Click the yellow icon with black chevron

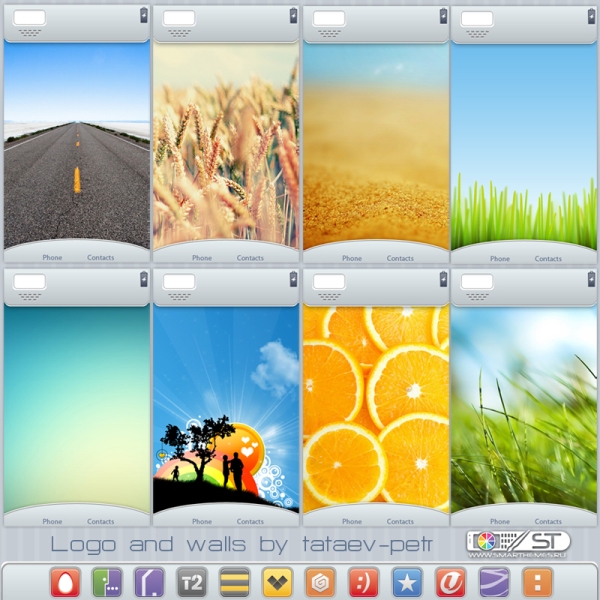tap(277, 581)
